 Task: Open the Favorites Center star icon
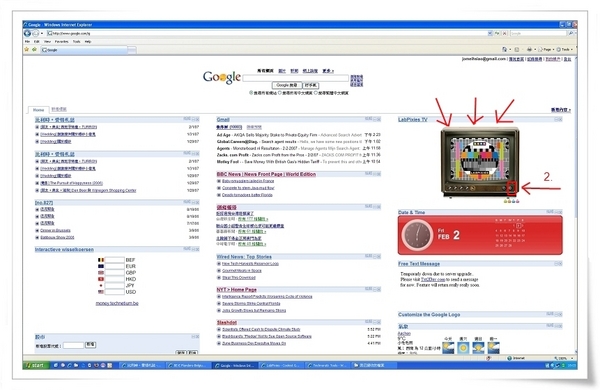pyautogui.click(x=26, y=49)
